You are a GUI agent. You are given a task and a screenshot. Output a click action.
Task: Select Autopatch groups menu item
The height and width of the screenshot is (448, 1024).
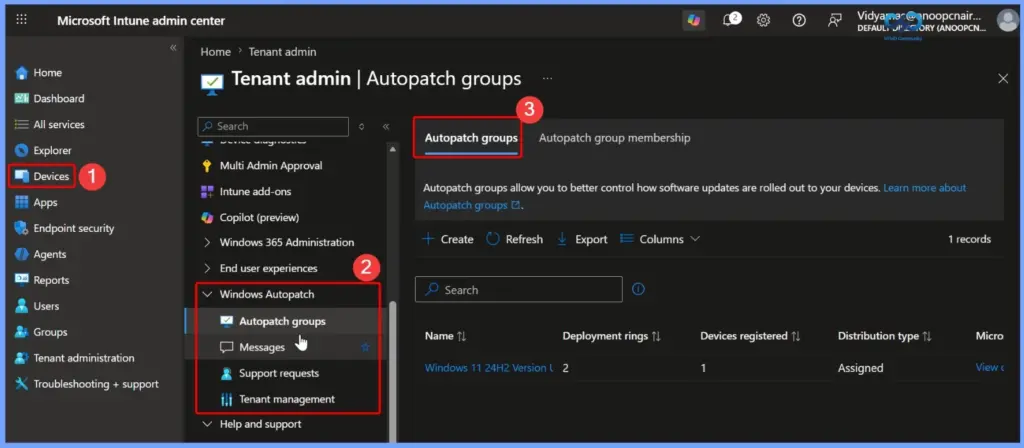(282, 321)
